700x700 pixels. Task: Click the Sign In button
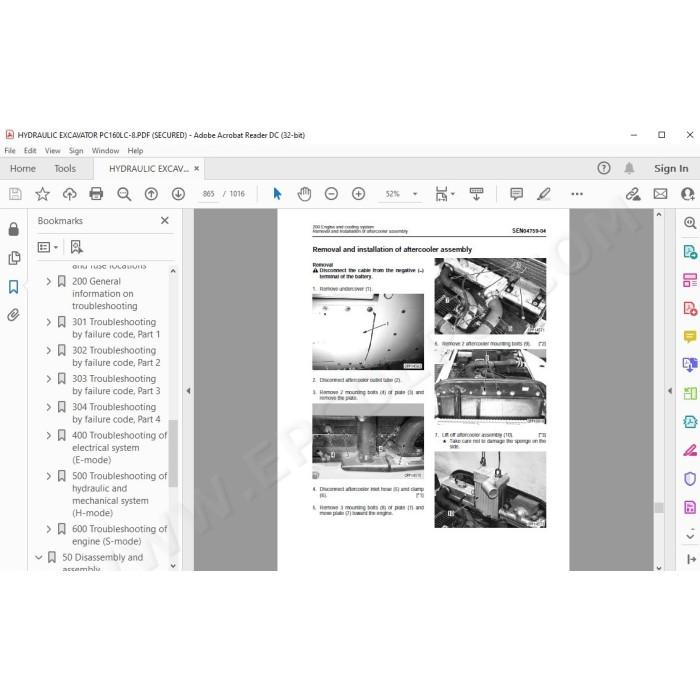pyautogui.click(x=671, y=168)
